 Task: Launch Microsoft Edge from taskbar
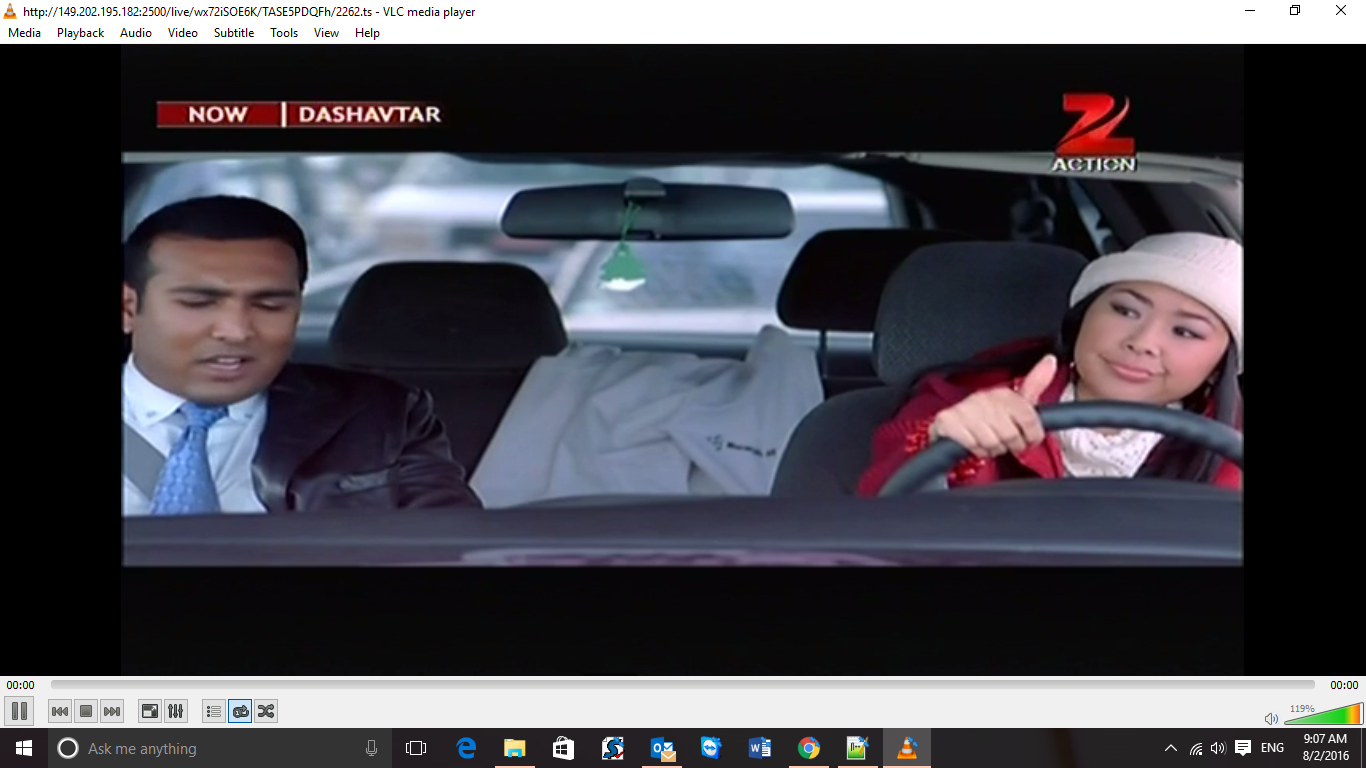point(466,748)
